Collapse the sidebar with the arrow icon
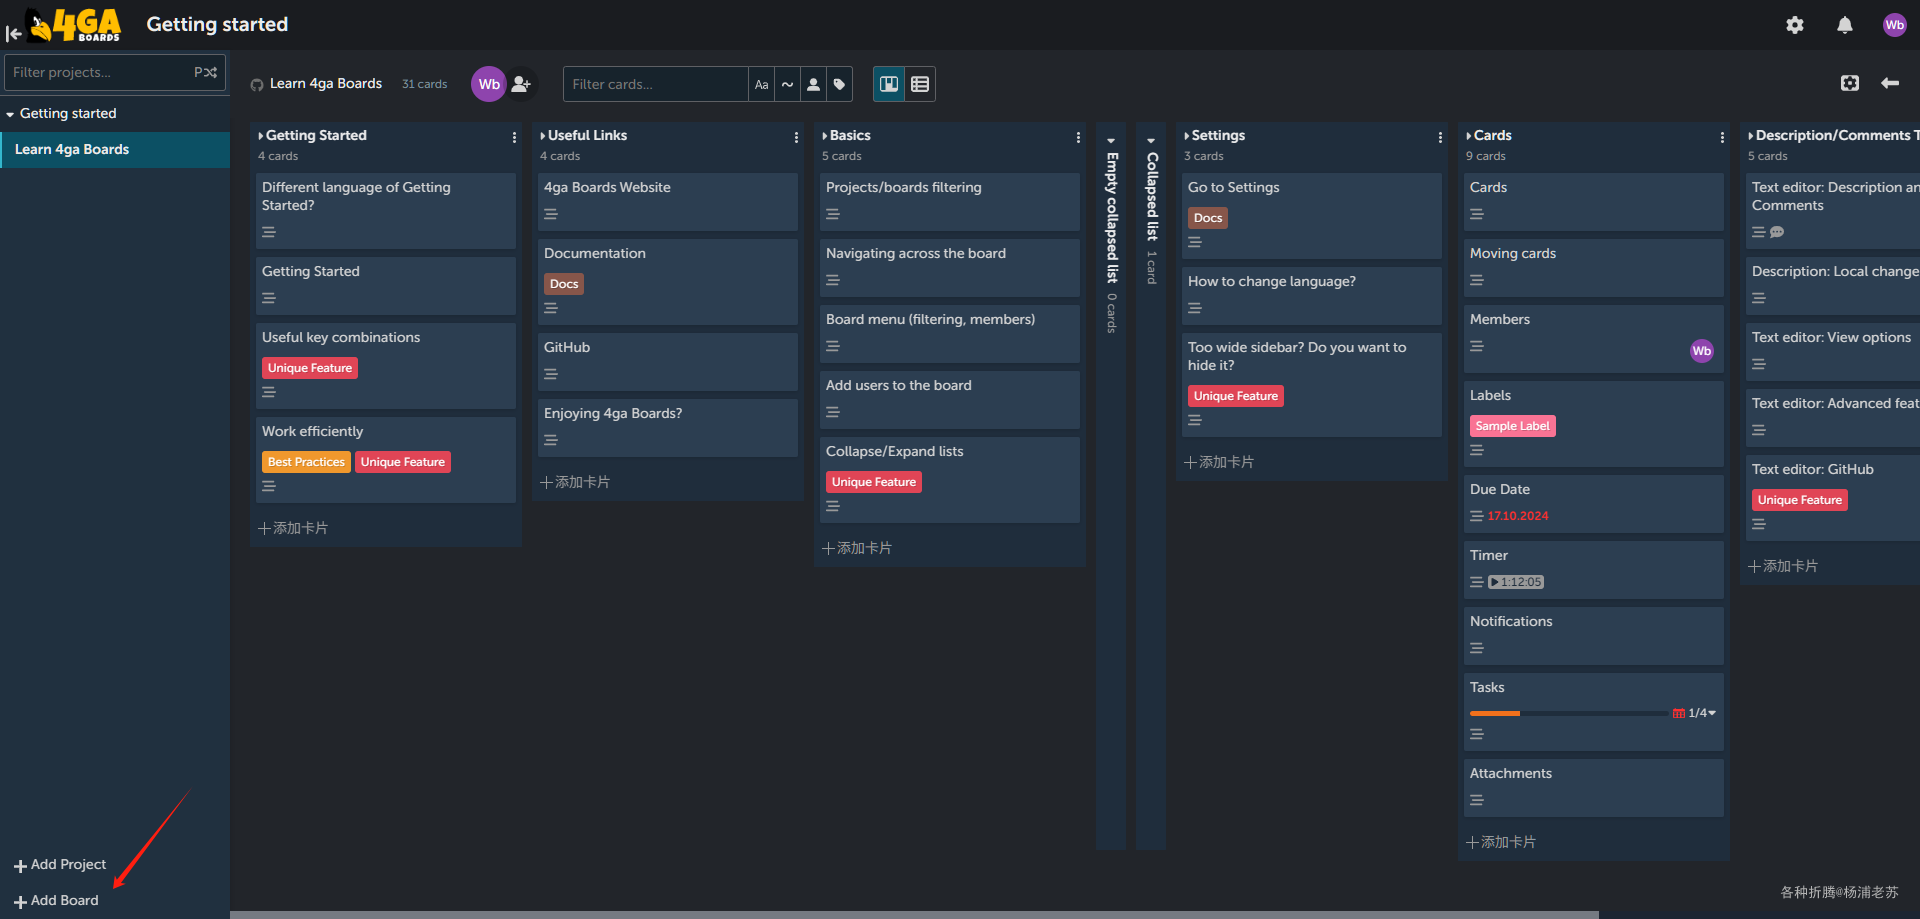 [13, 33]
